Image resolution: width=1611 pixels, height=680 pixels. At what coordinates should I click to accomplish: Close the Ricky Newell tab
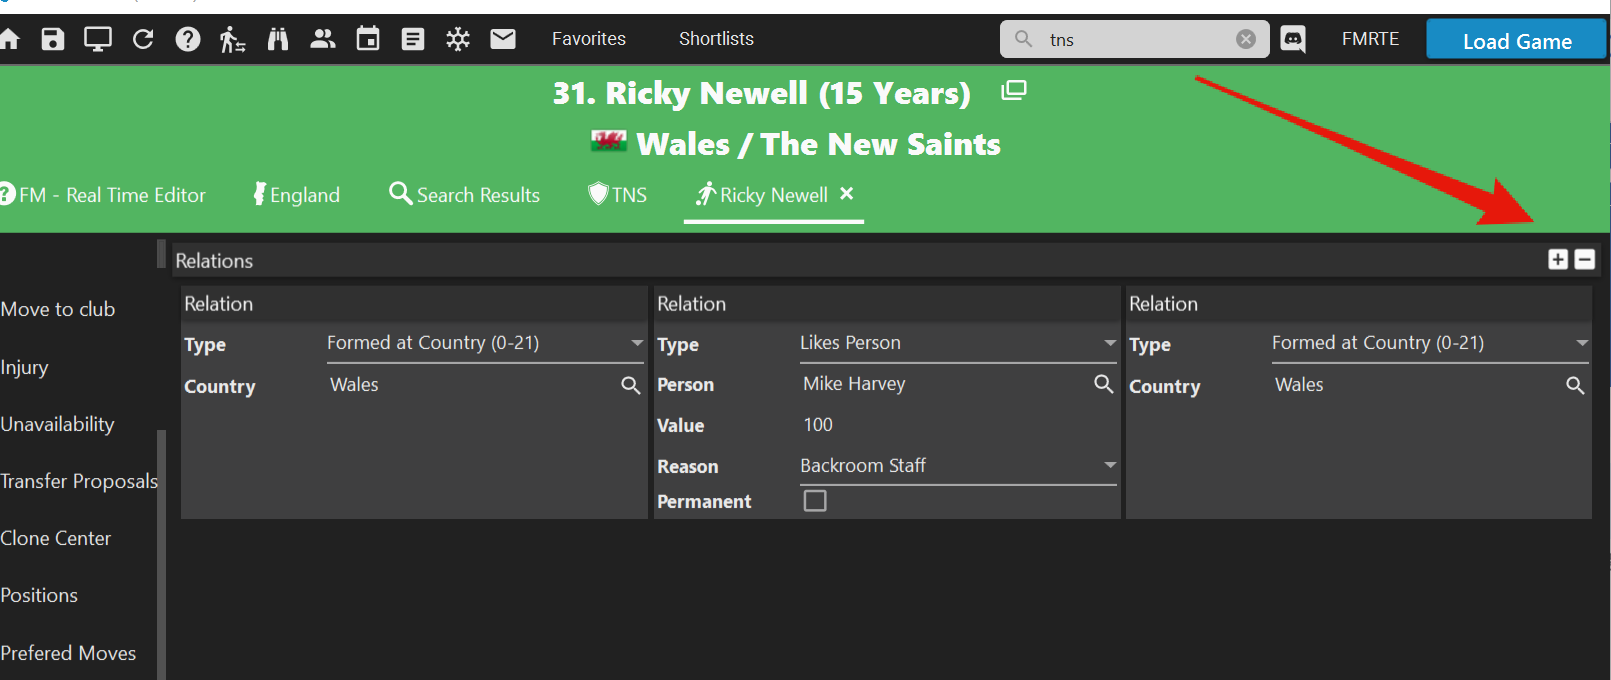pos(847,194)
